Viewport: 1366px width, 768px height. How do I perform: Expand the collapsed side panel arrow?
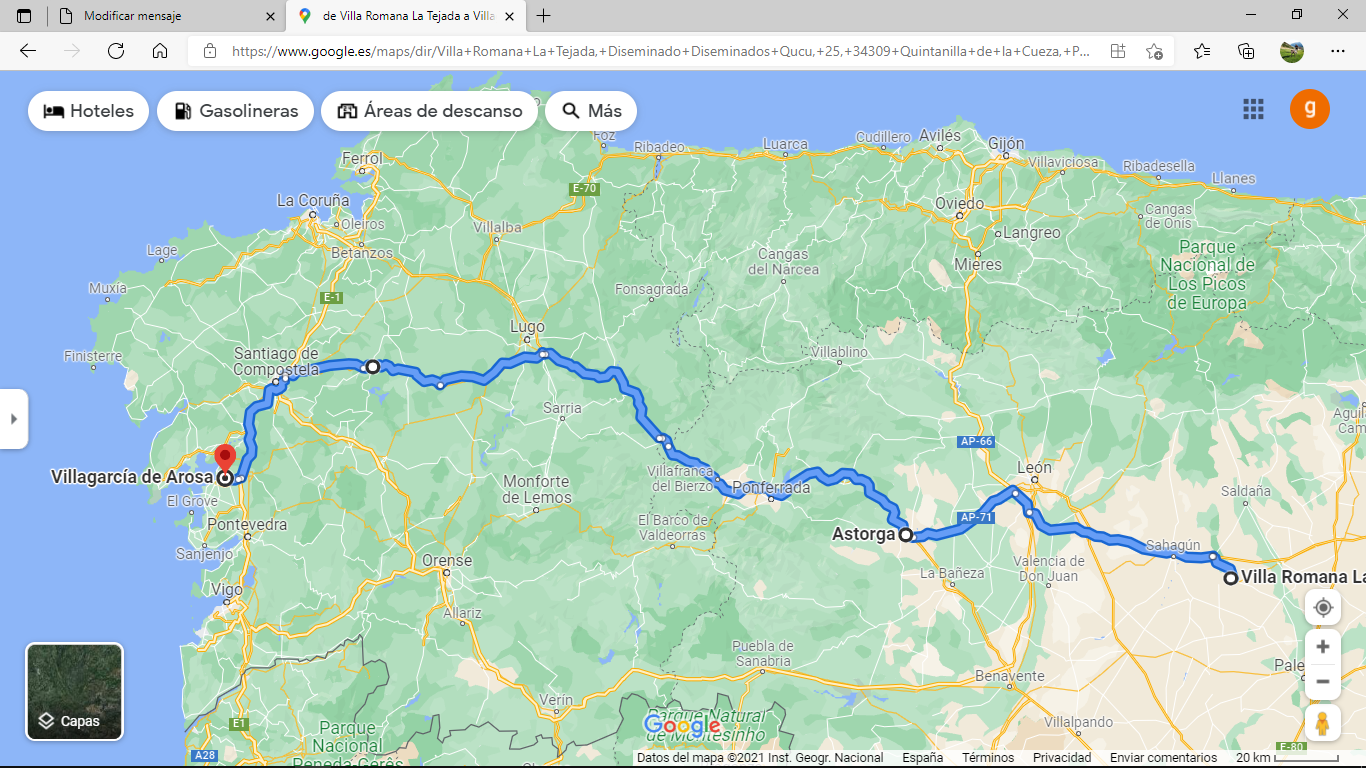(13, 419)
